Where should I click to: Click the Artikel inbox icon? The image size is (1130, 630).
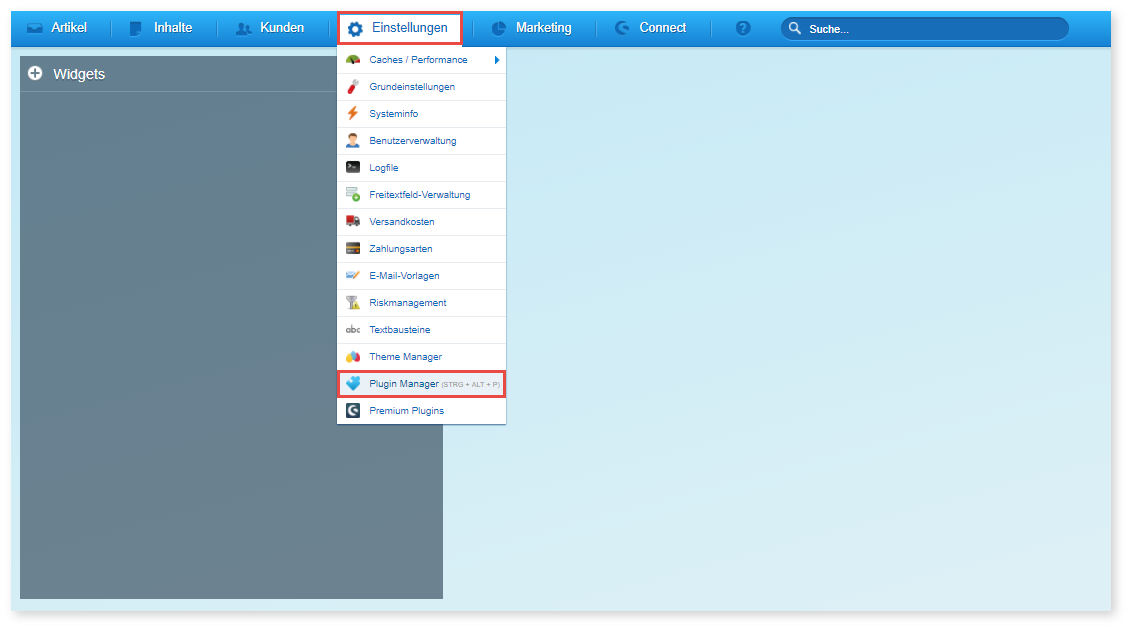[x=35, y=28]
